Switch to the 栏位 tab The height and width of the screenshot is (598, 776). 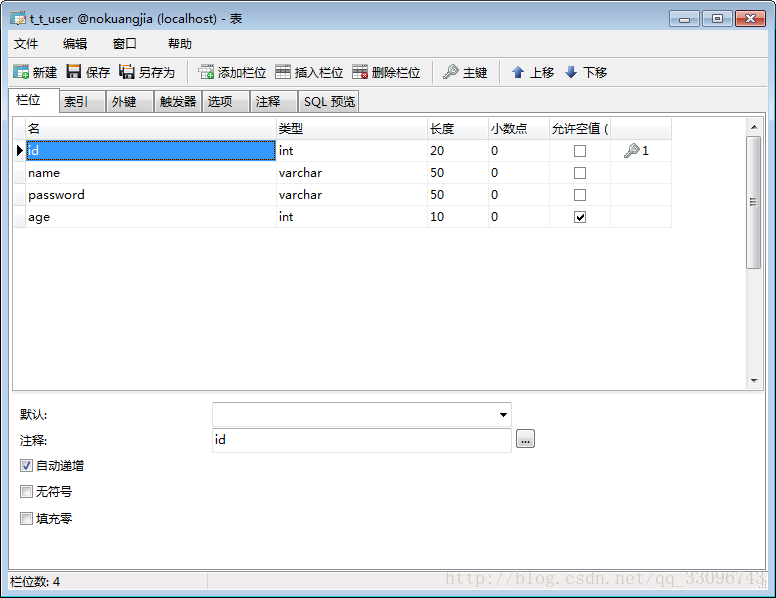pyautogui.click(x=34, y=100)
